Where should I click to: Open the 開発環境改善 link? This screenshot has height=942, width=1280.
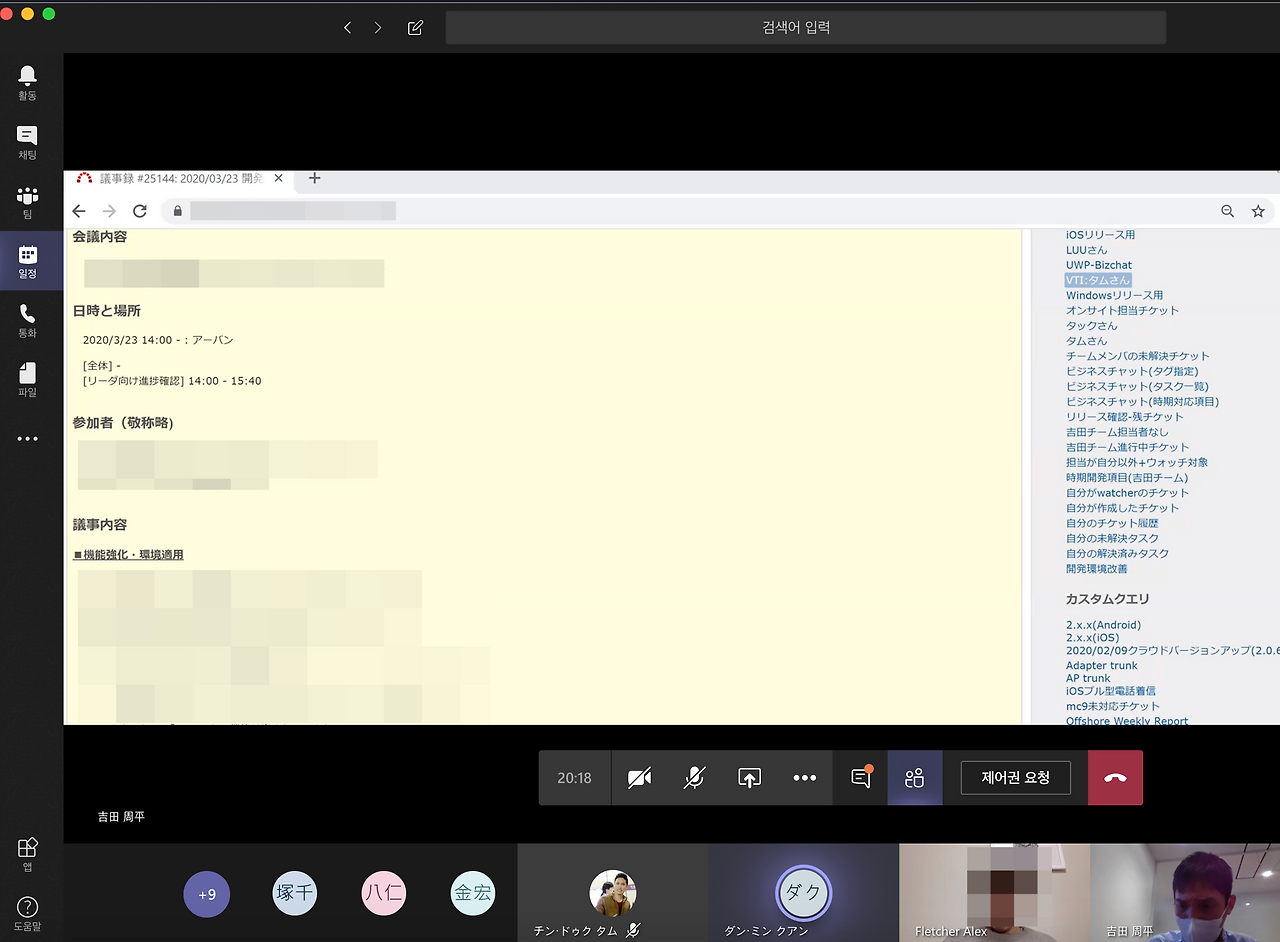(1096, 569)
